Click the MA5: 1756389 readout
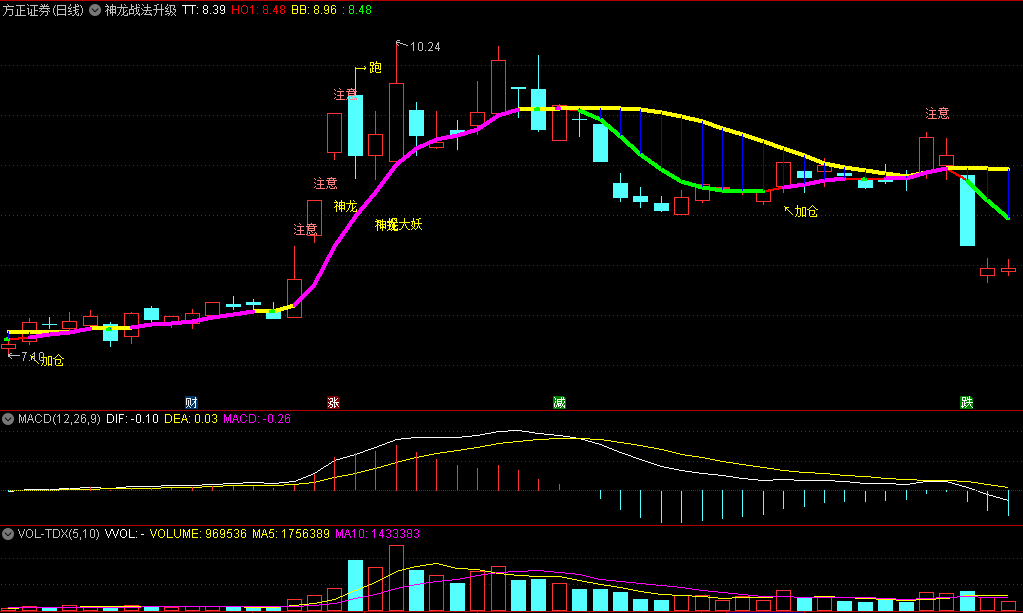The height and width of the screenshot is (613, 1023). [291, 533]
